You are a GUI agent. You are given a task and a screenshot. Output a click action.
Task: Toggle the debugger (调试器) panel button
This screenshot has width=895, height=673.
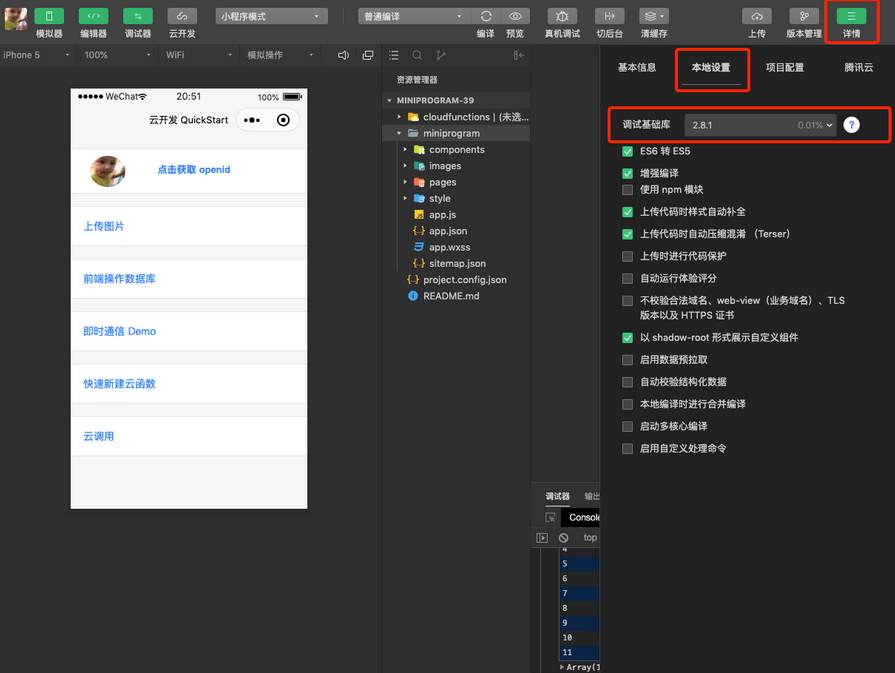coord(138,17)
